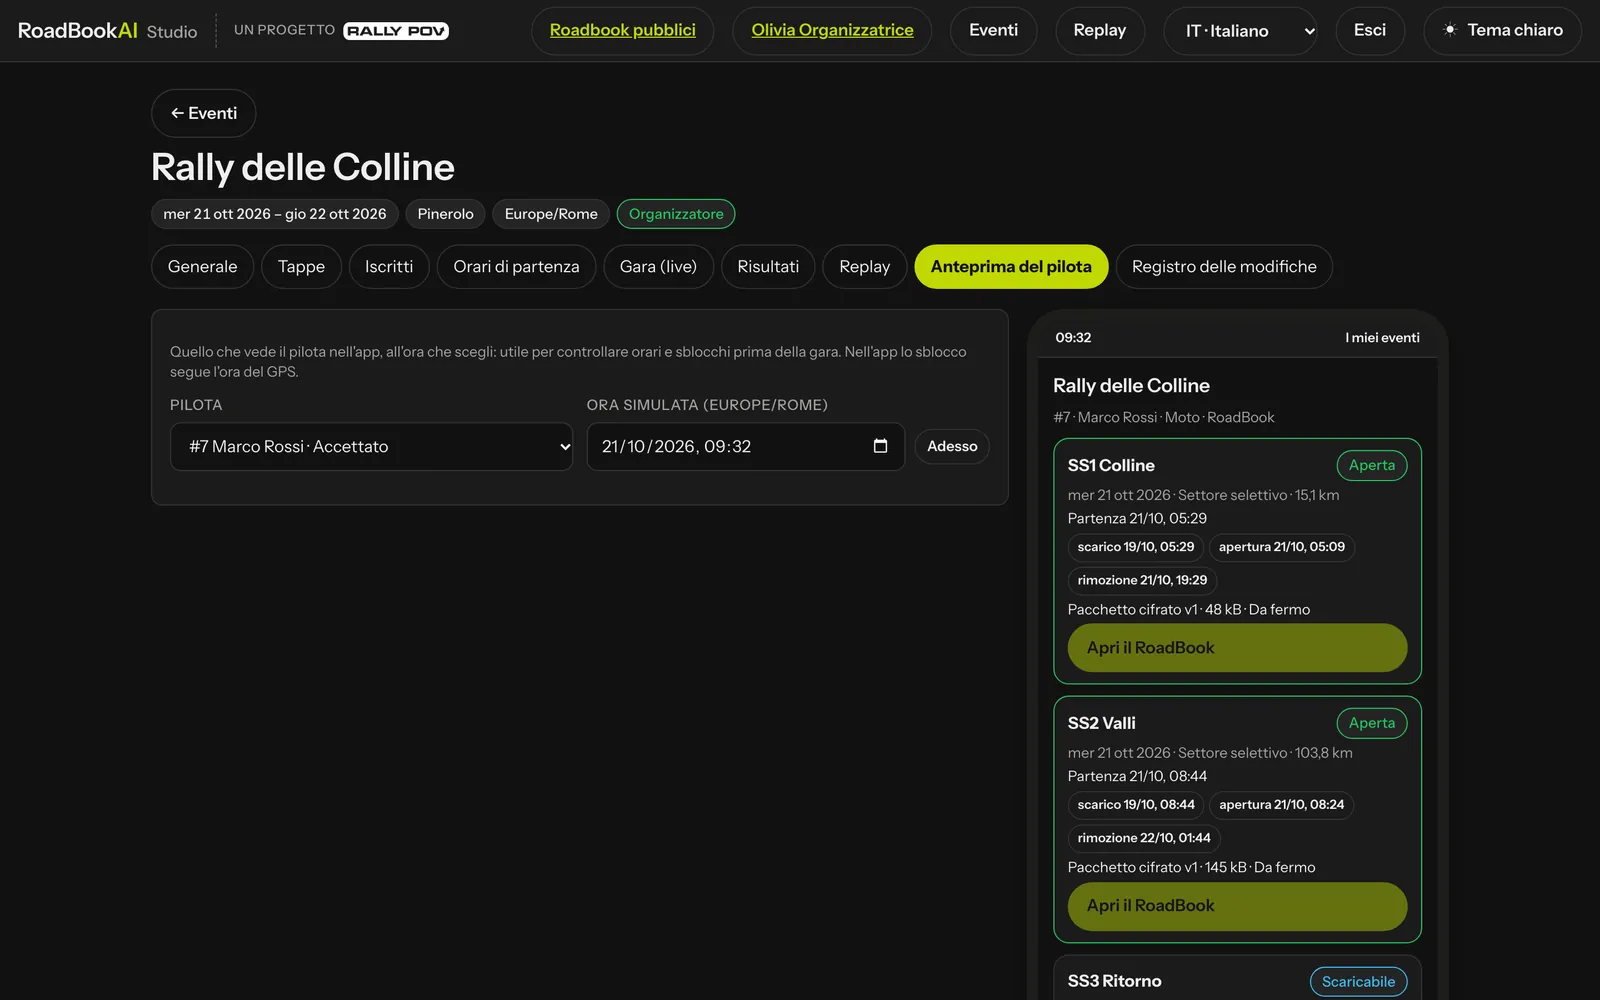
Task: Open the RoadBook for SS1 Colline
Action: 1237,648
